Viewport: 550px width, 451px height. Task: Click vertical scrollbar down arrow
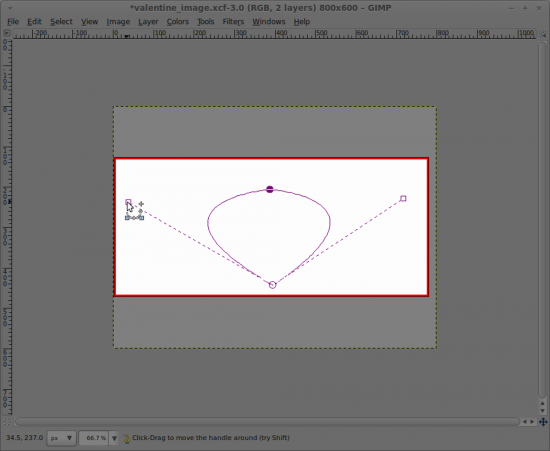543,411
